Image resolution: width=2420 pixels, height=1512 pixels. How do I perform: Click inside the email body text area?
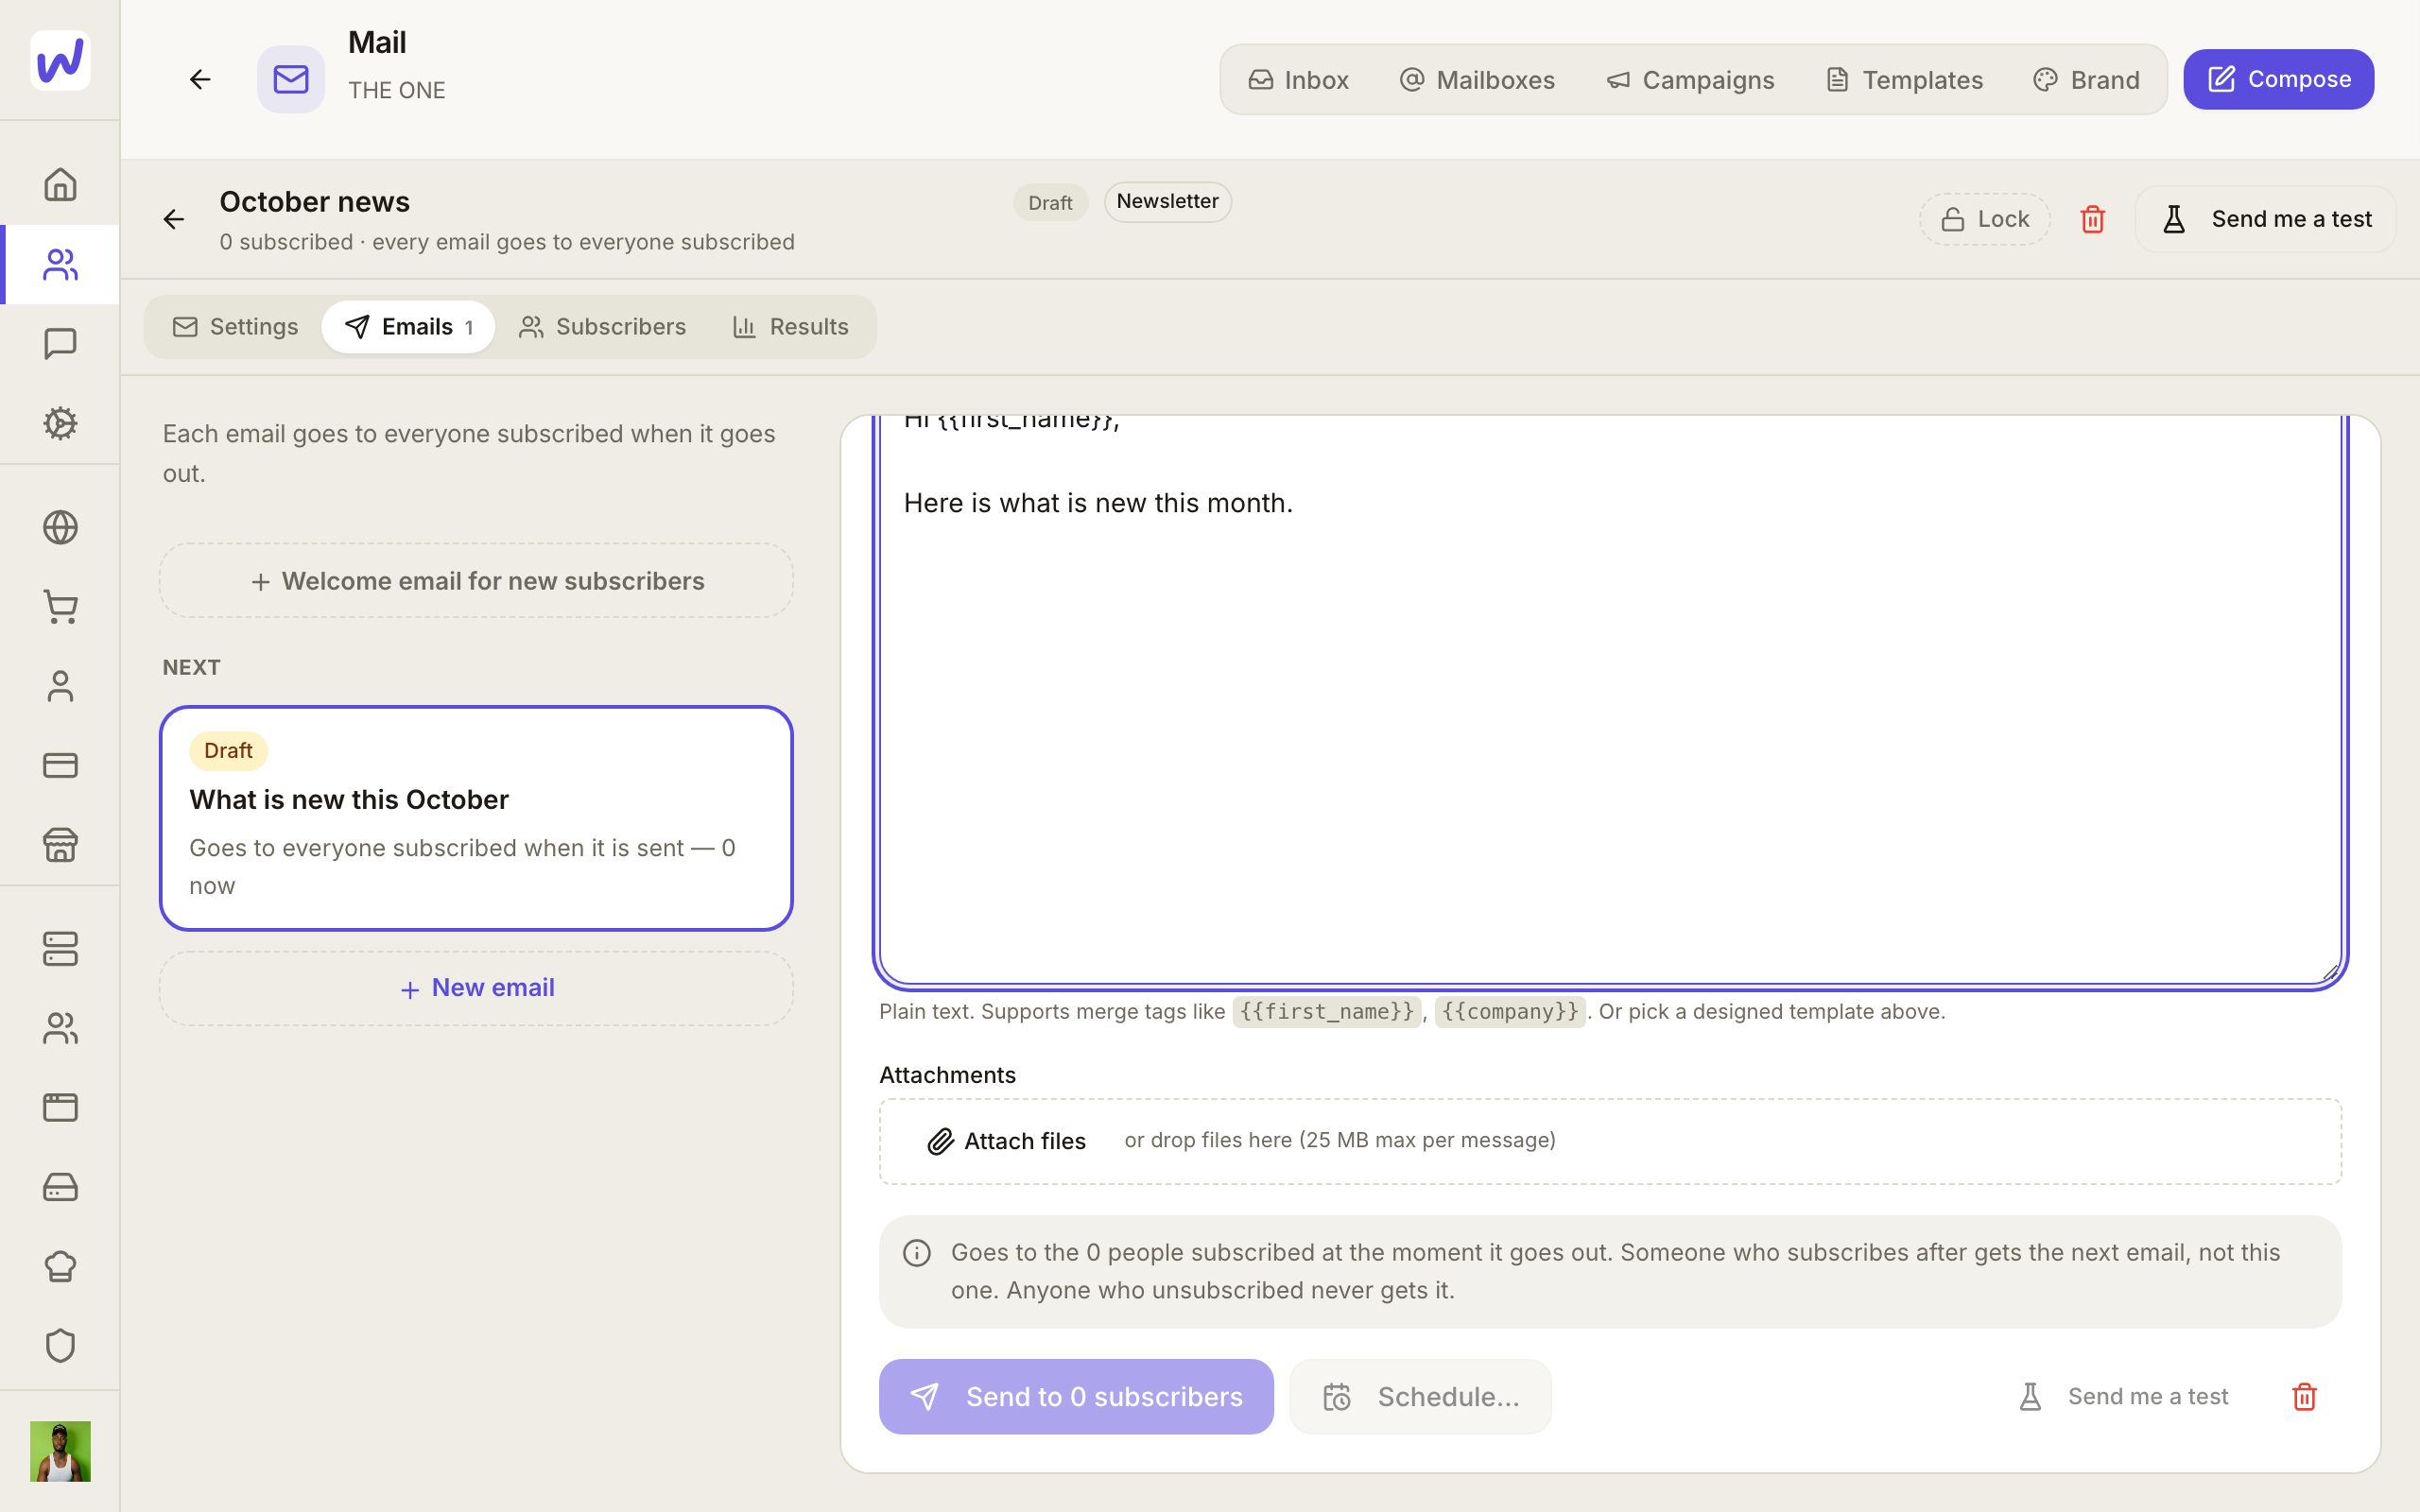tap(1610, 700)
